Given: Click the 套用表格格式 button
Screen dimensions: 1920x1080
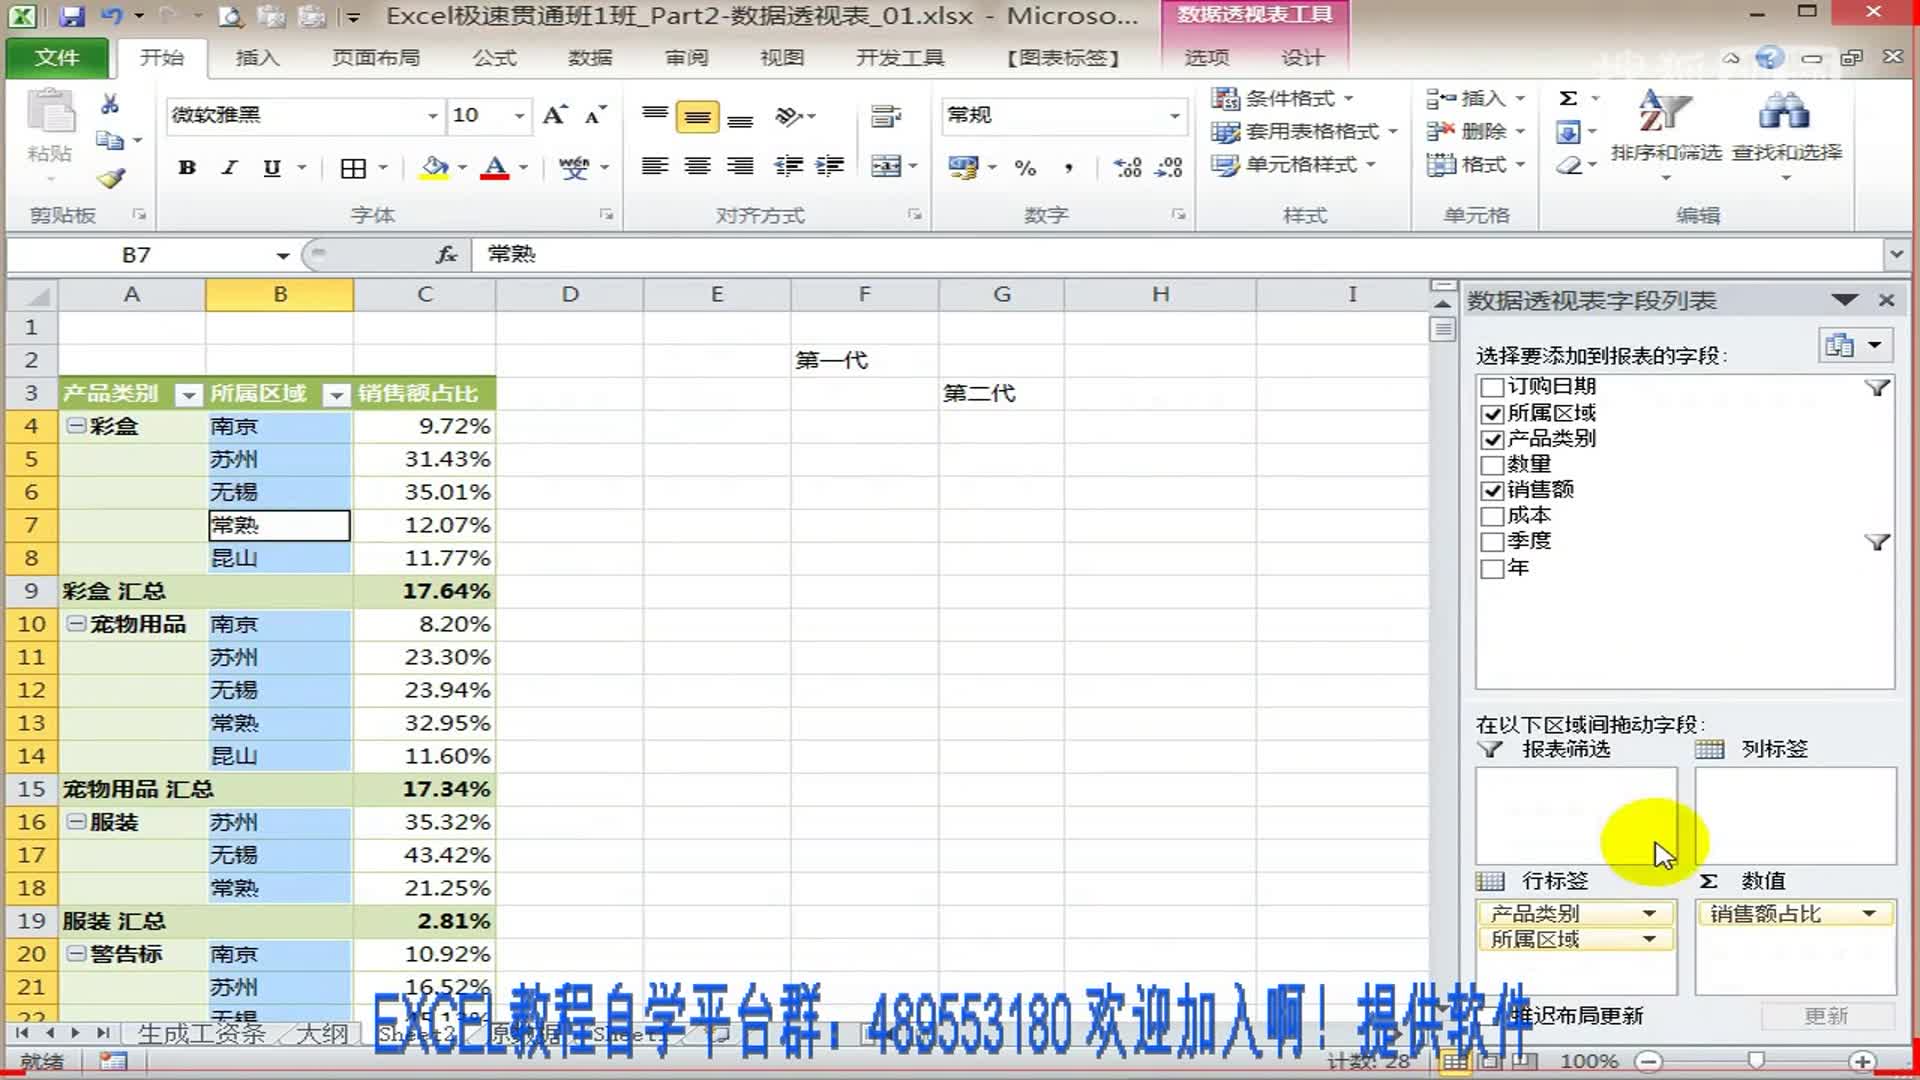Looking at the screenshot, I should 1300,131.
